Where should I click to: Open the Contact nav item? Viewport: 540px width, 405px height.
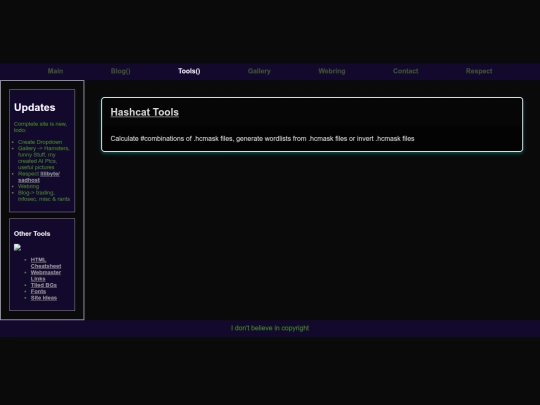pos(405,71)
